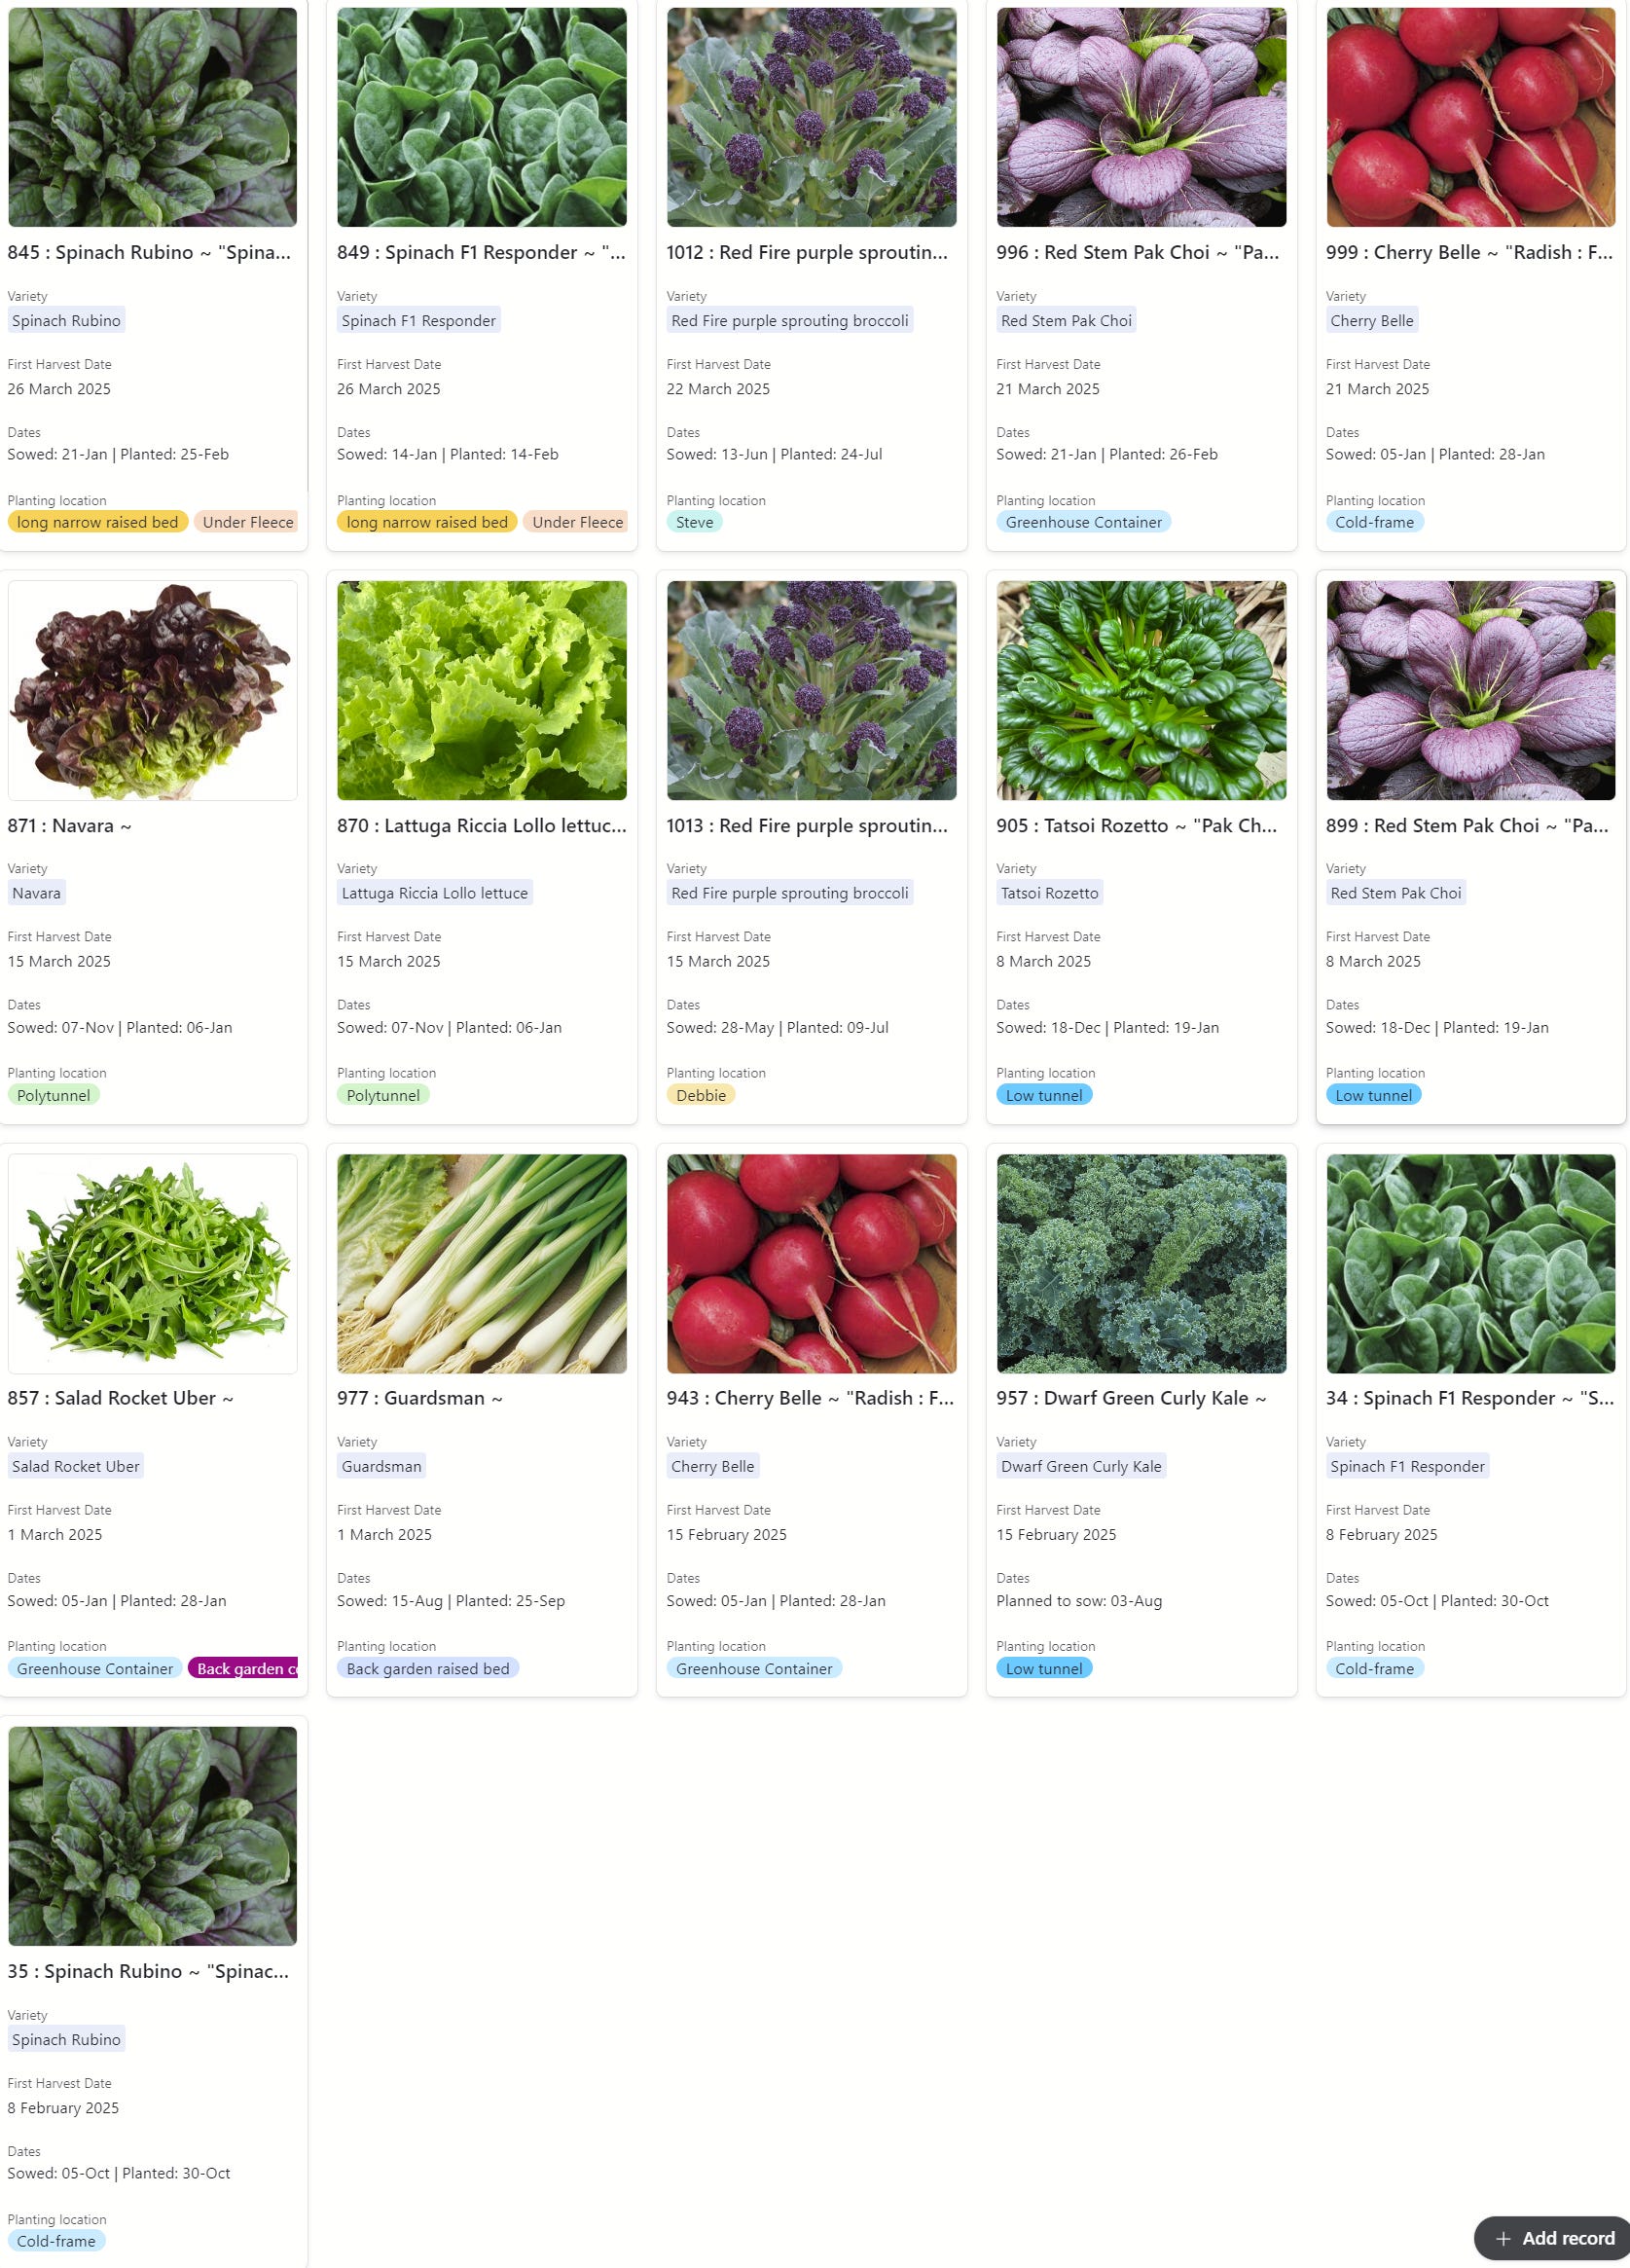Open the Salad Rocket Uber thumbnail
Image resolution: width=1630 pixels, height=2268 pixels.
[152, 1263]
